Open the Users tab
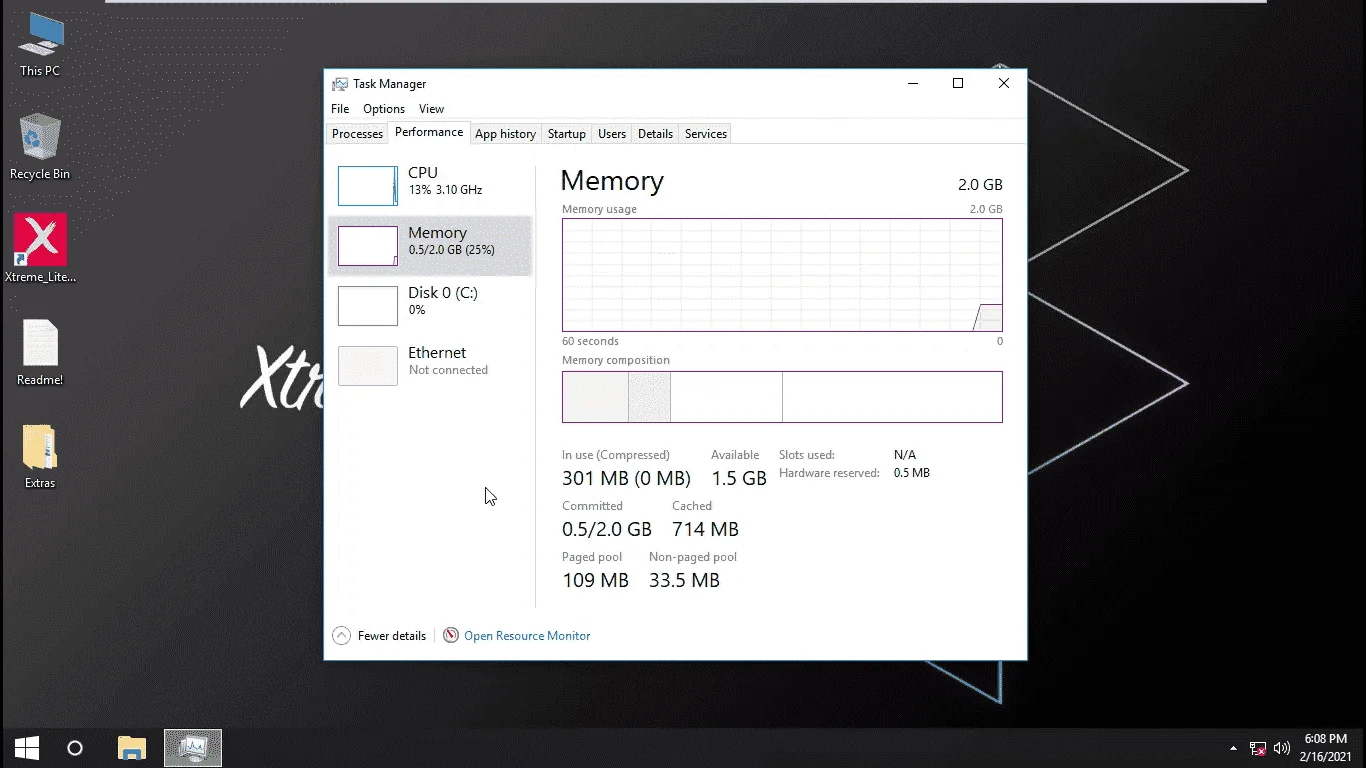 [x=612, y=134]
